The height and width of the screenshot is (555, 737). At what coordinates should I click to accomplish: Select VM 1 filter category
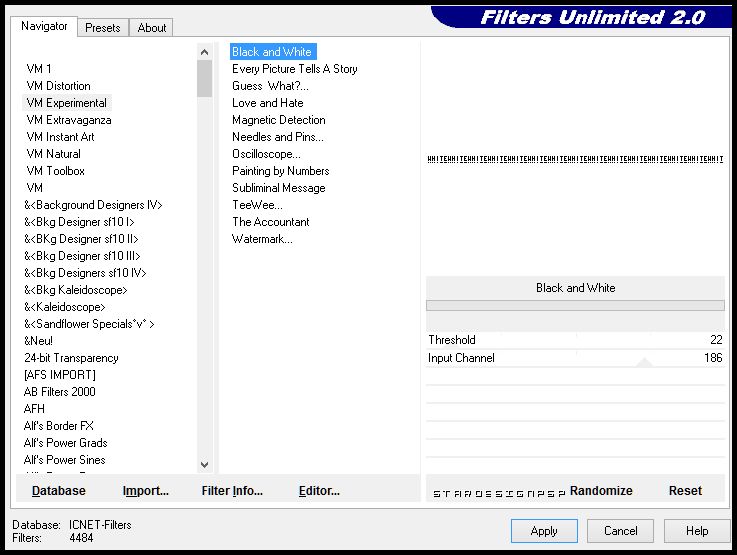(x=39, y=69)
